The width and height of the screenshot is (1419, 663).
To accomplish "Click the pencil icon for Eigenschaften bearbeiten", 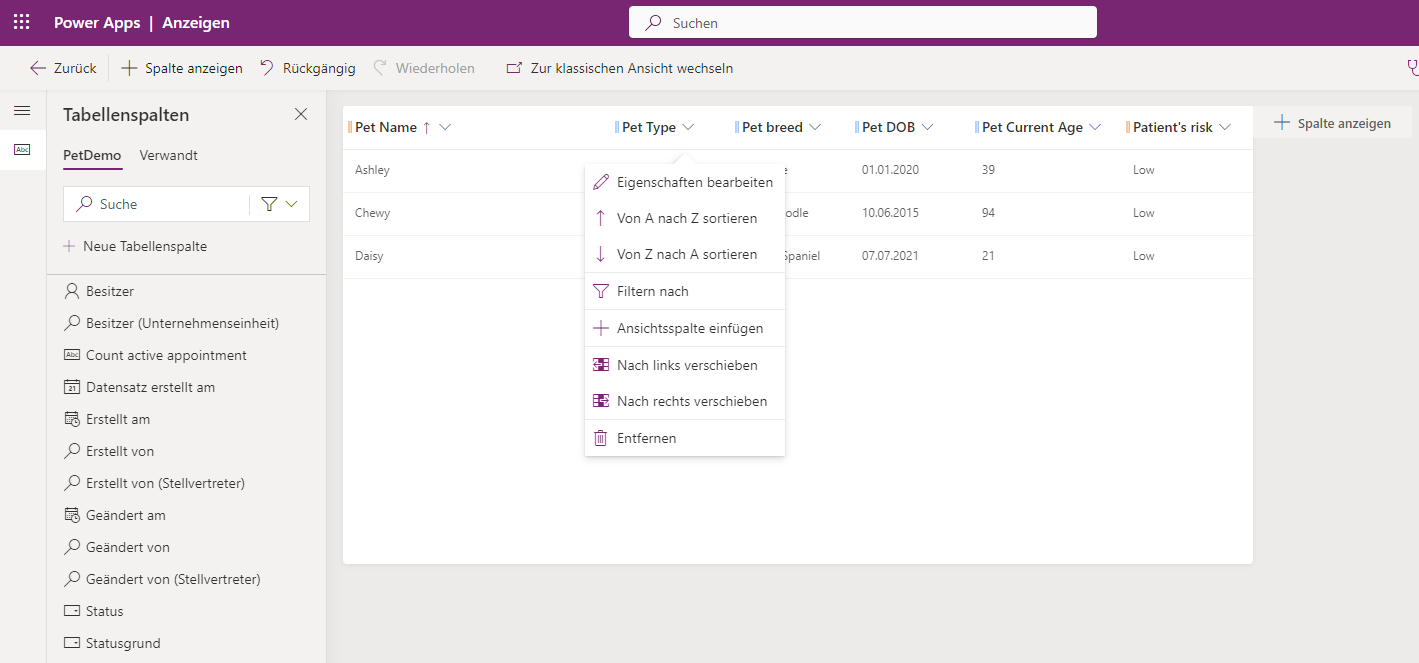I will tap(600, 182).
